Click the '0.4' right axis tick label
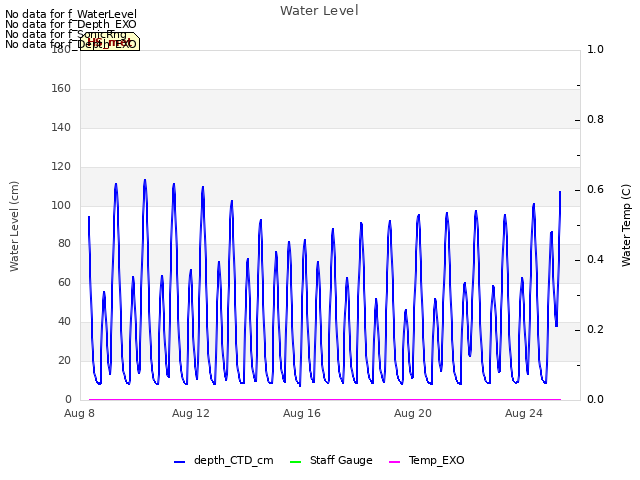This screenshot has height=480, width=640. (596, 260)
